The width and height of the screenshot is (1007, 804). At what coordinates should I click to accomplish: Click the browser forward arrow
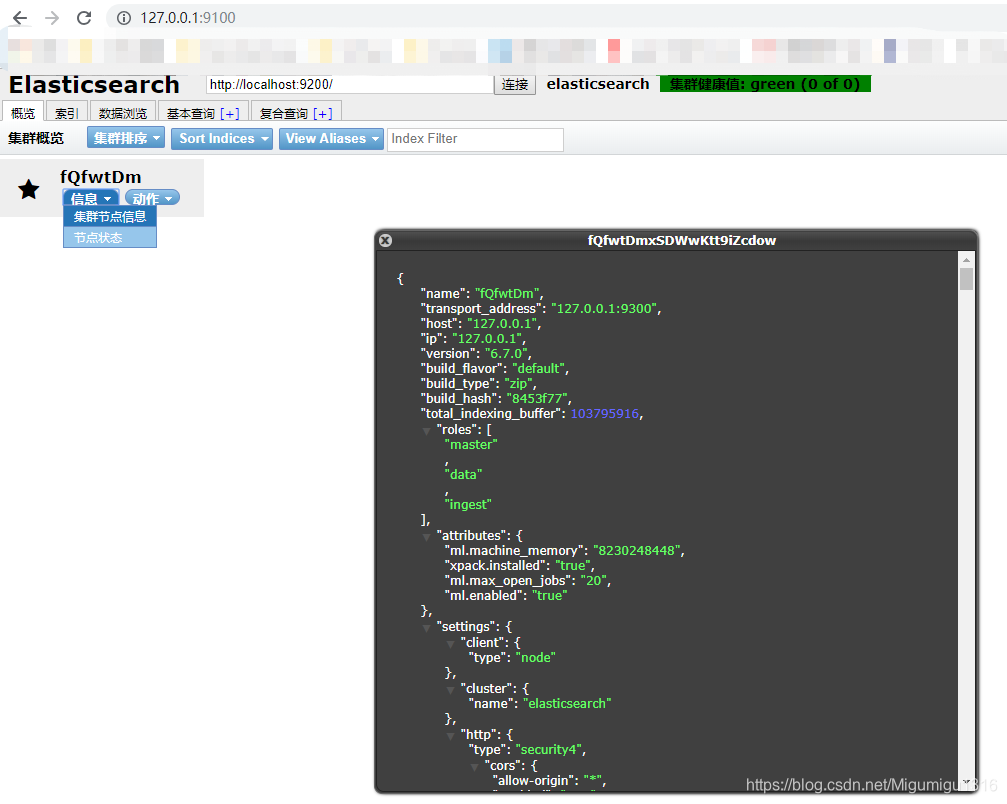52,18
